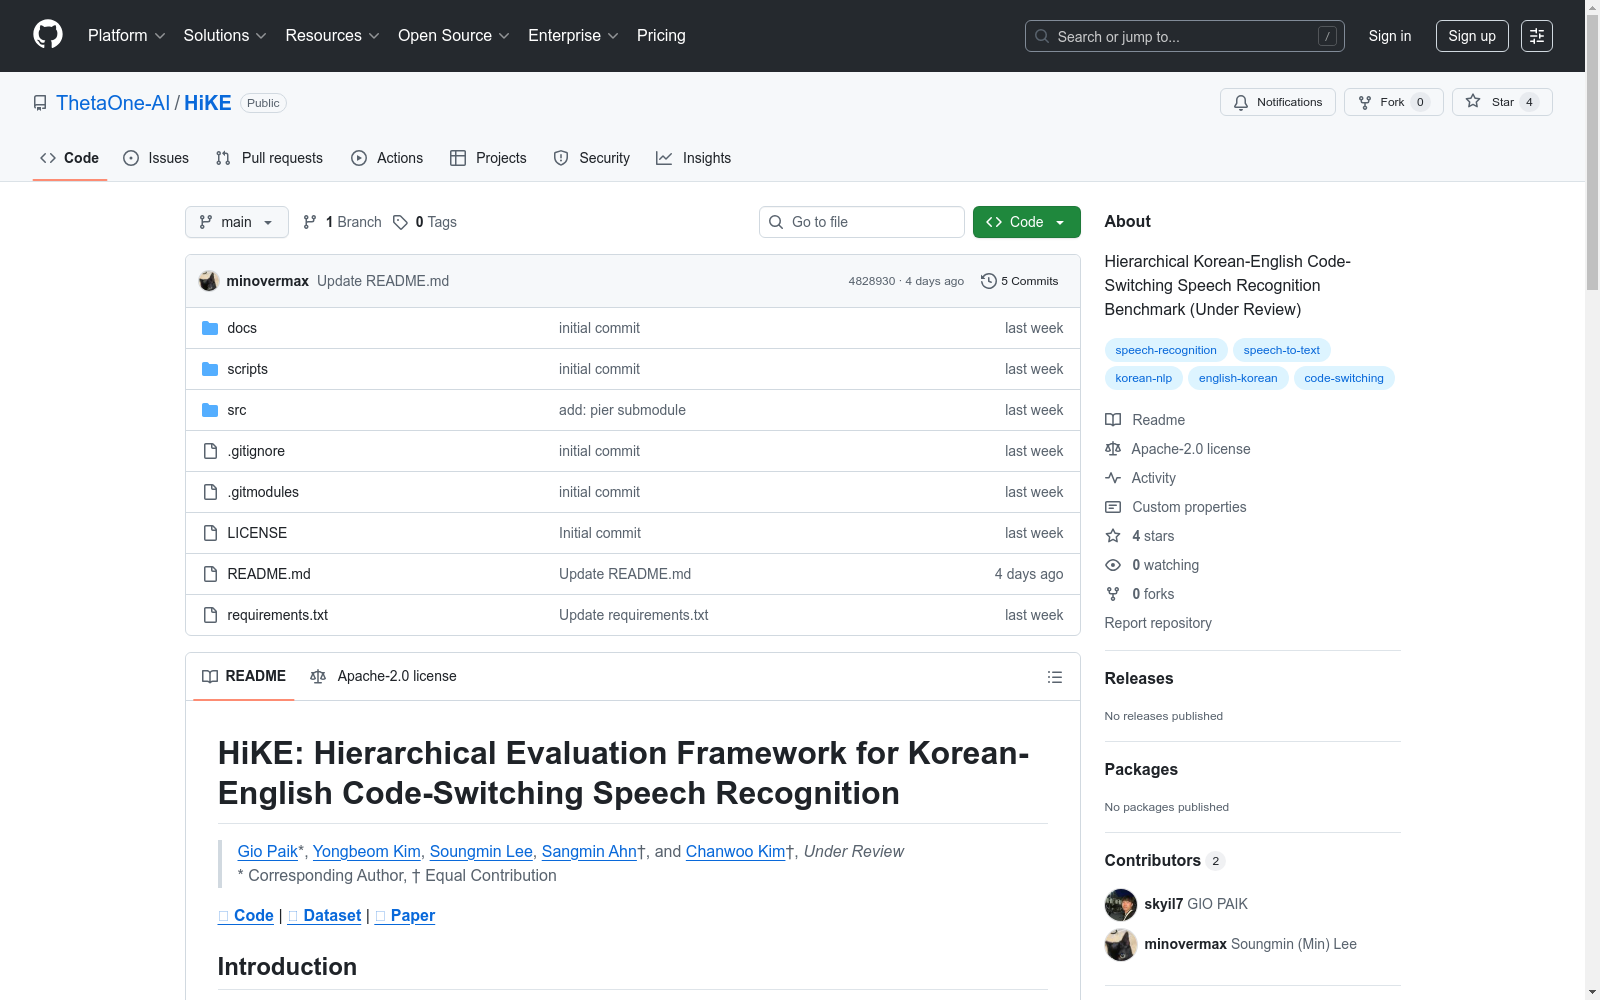Open 'add: pier submodule' commit message

point(622,410)
